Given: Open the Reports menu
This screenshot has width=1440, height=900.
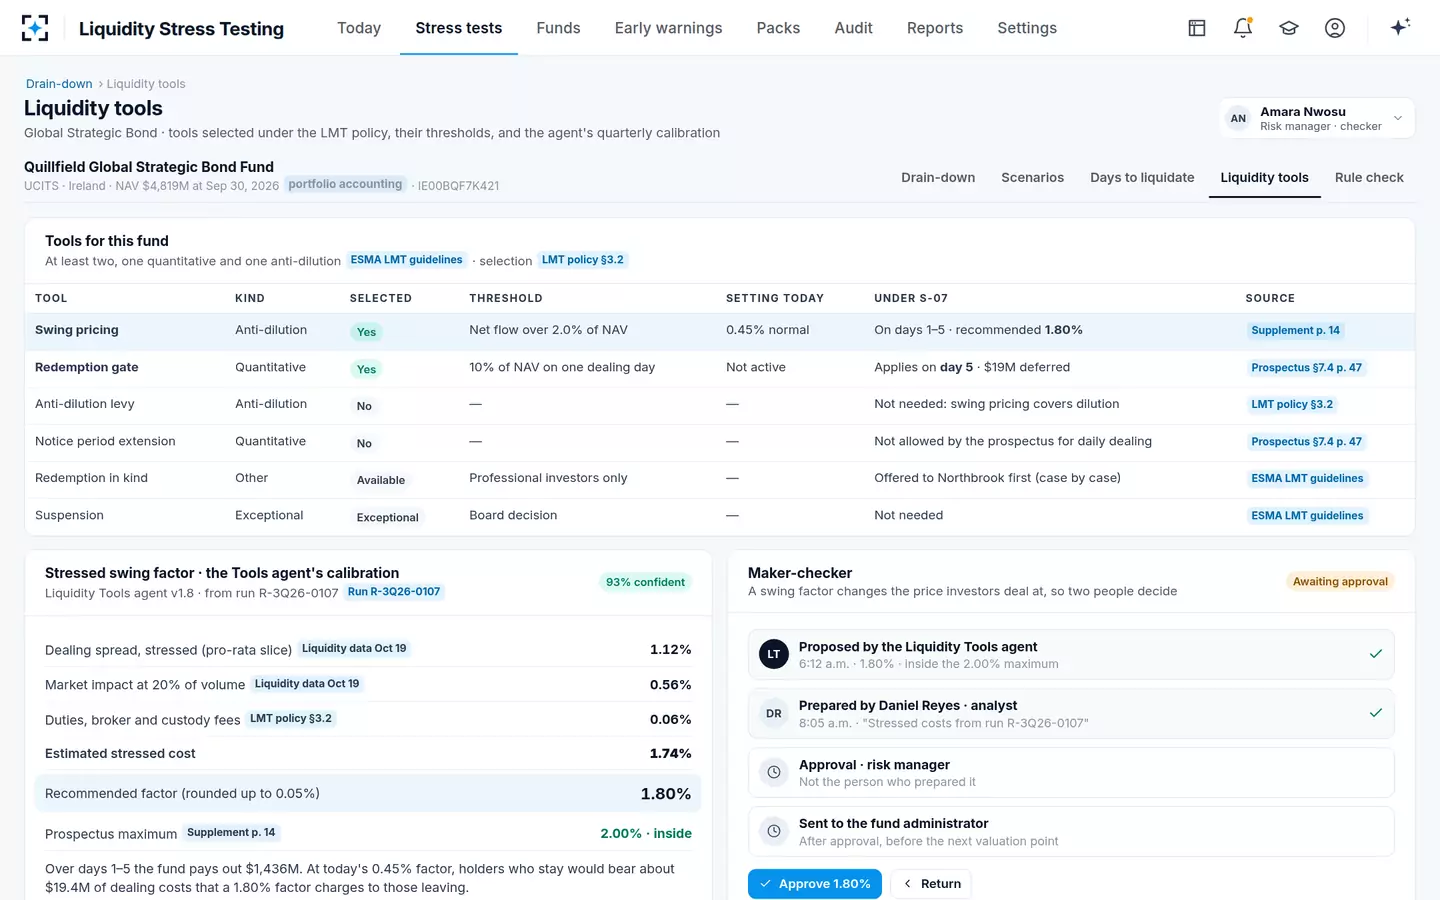Looking at the screenshot, I should [x=935, y=28].
